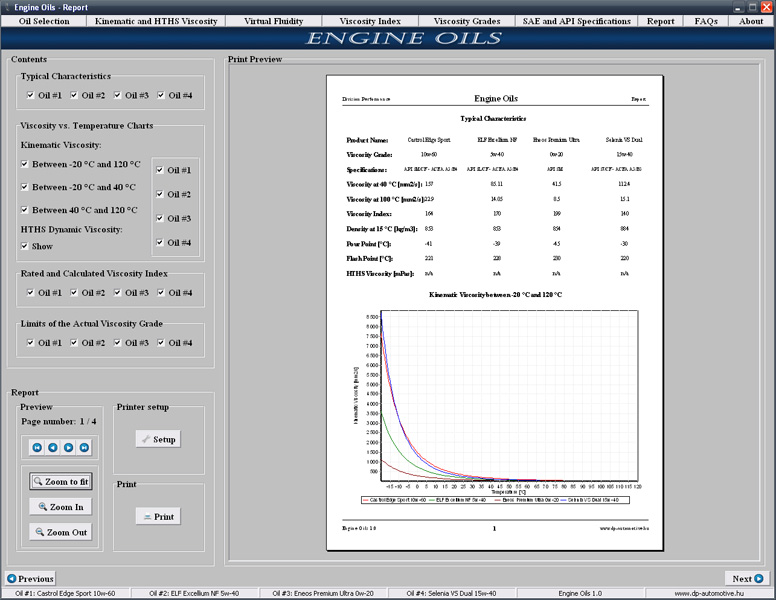The width and height of the screenshot is (776, 600).
Task: Maximize the Engine Oils window
Action: pos(752,7)
